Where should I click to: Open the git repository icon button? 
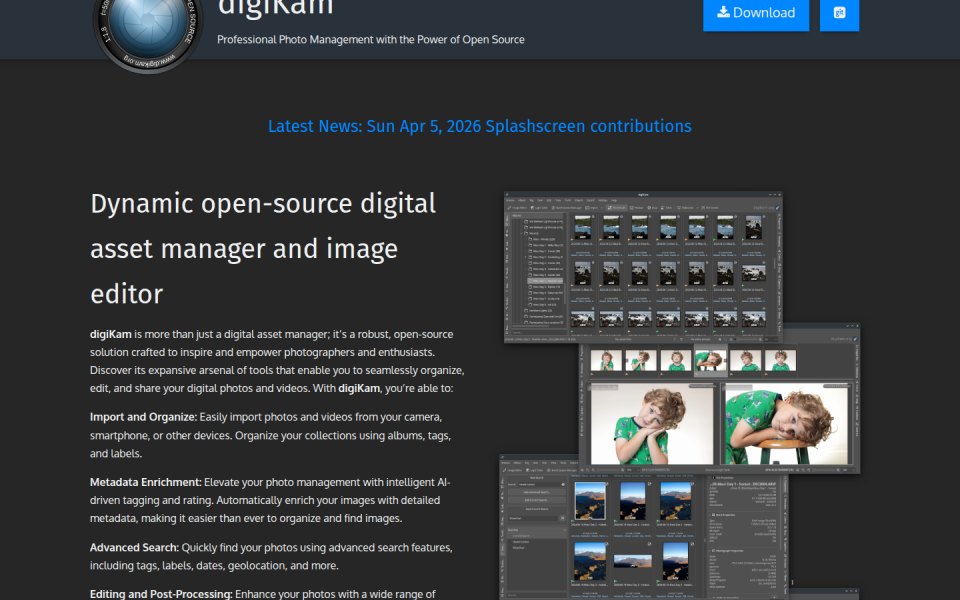(839, 13)
